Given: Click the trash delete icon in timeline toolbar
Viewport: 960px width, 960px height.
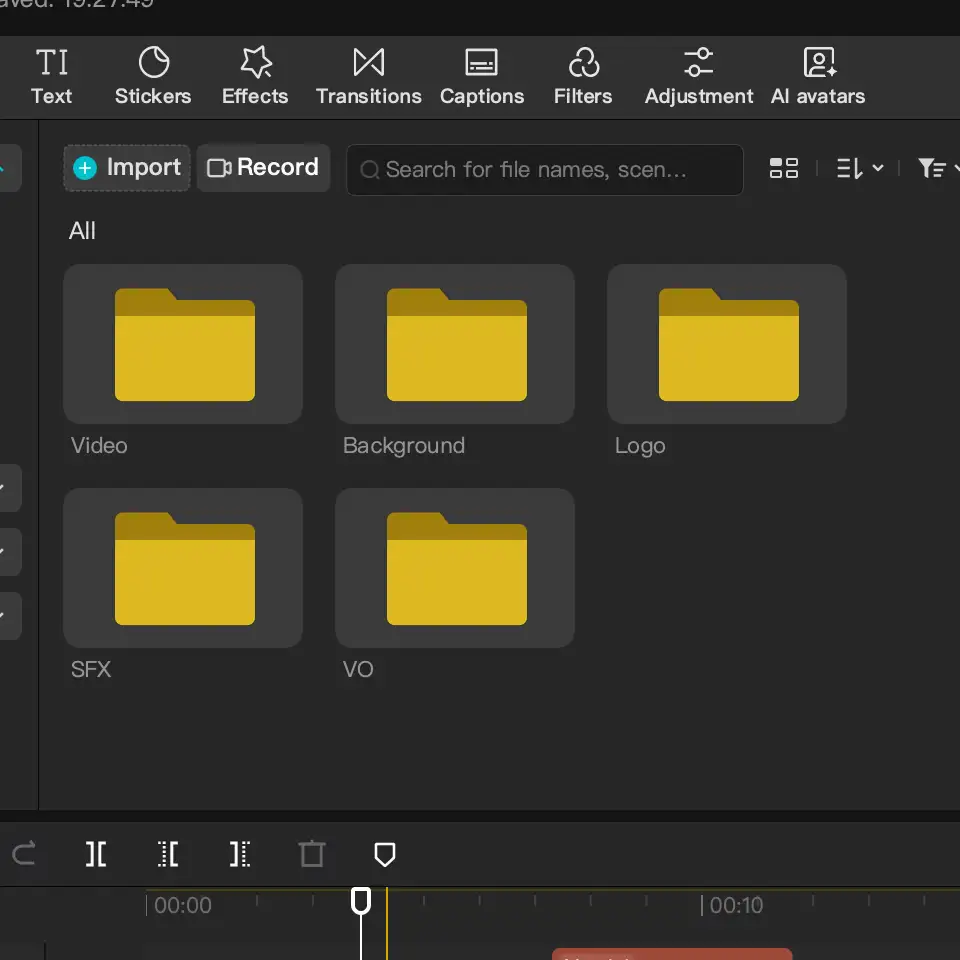Looking at the screenshot, I should pyautogui.click(x=312, y=854).
